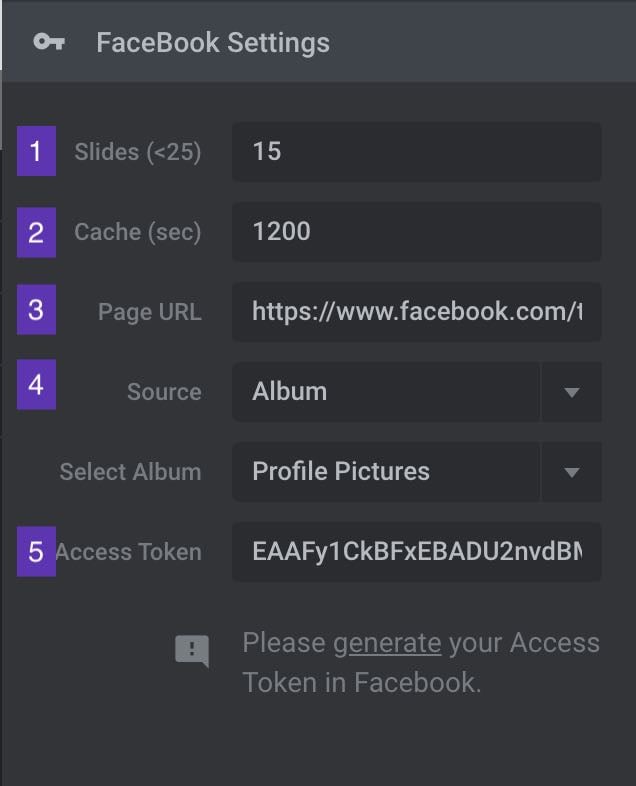Image resolution: width=636 pixels, height=786 pixels.
Task: Click the Cache (sec) label
Action: [x=138, y=232]
